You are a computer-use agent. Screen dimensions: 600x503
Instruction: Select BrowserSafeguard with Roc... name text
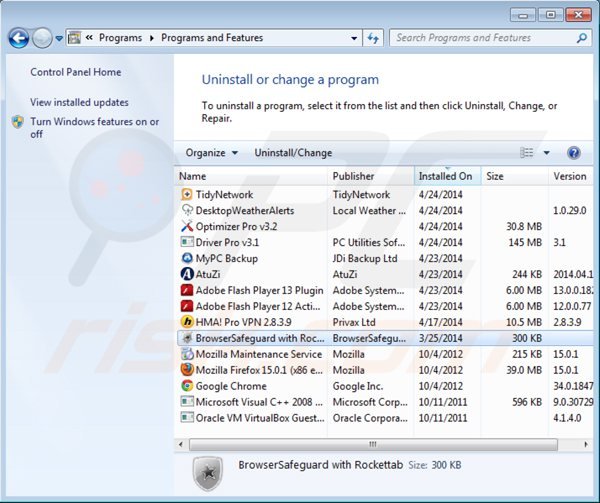260,338
